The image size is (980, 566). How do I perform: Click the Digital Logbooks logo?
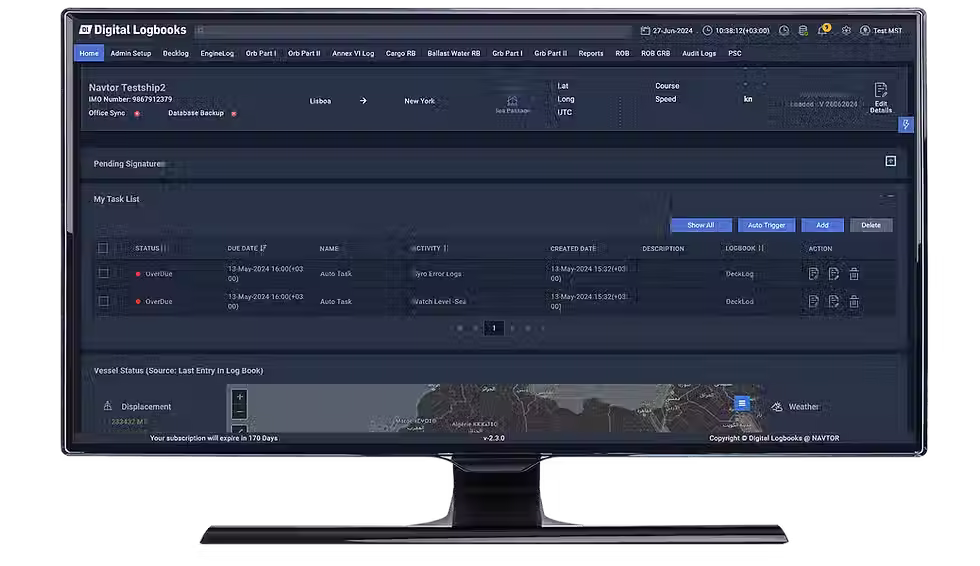[133, 30]
